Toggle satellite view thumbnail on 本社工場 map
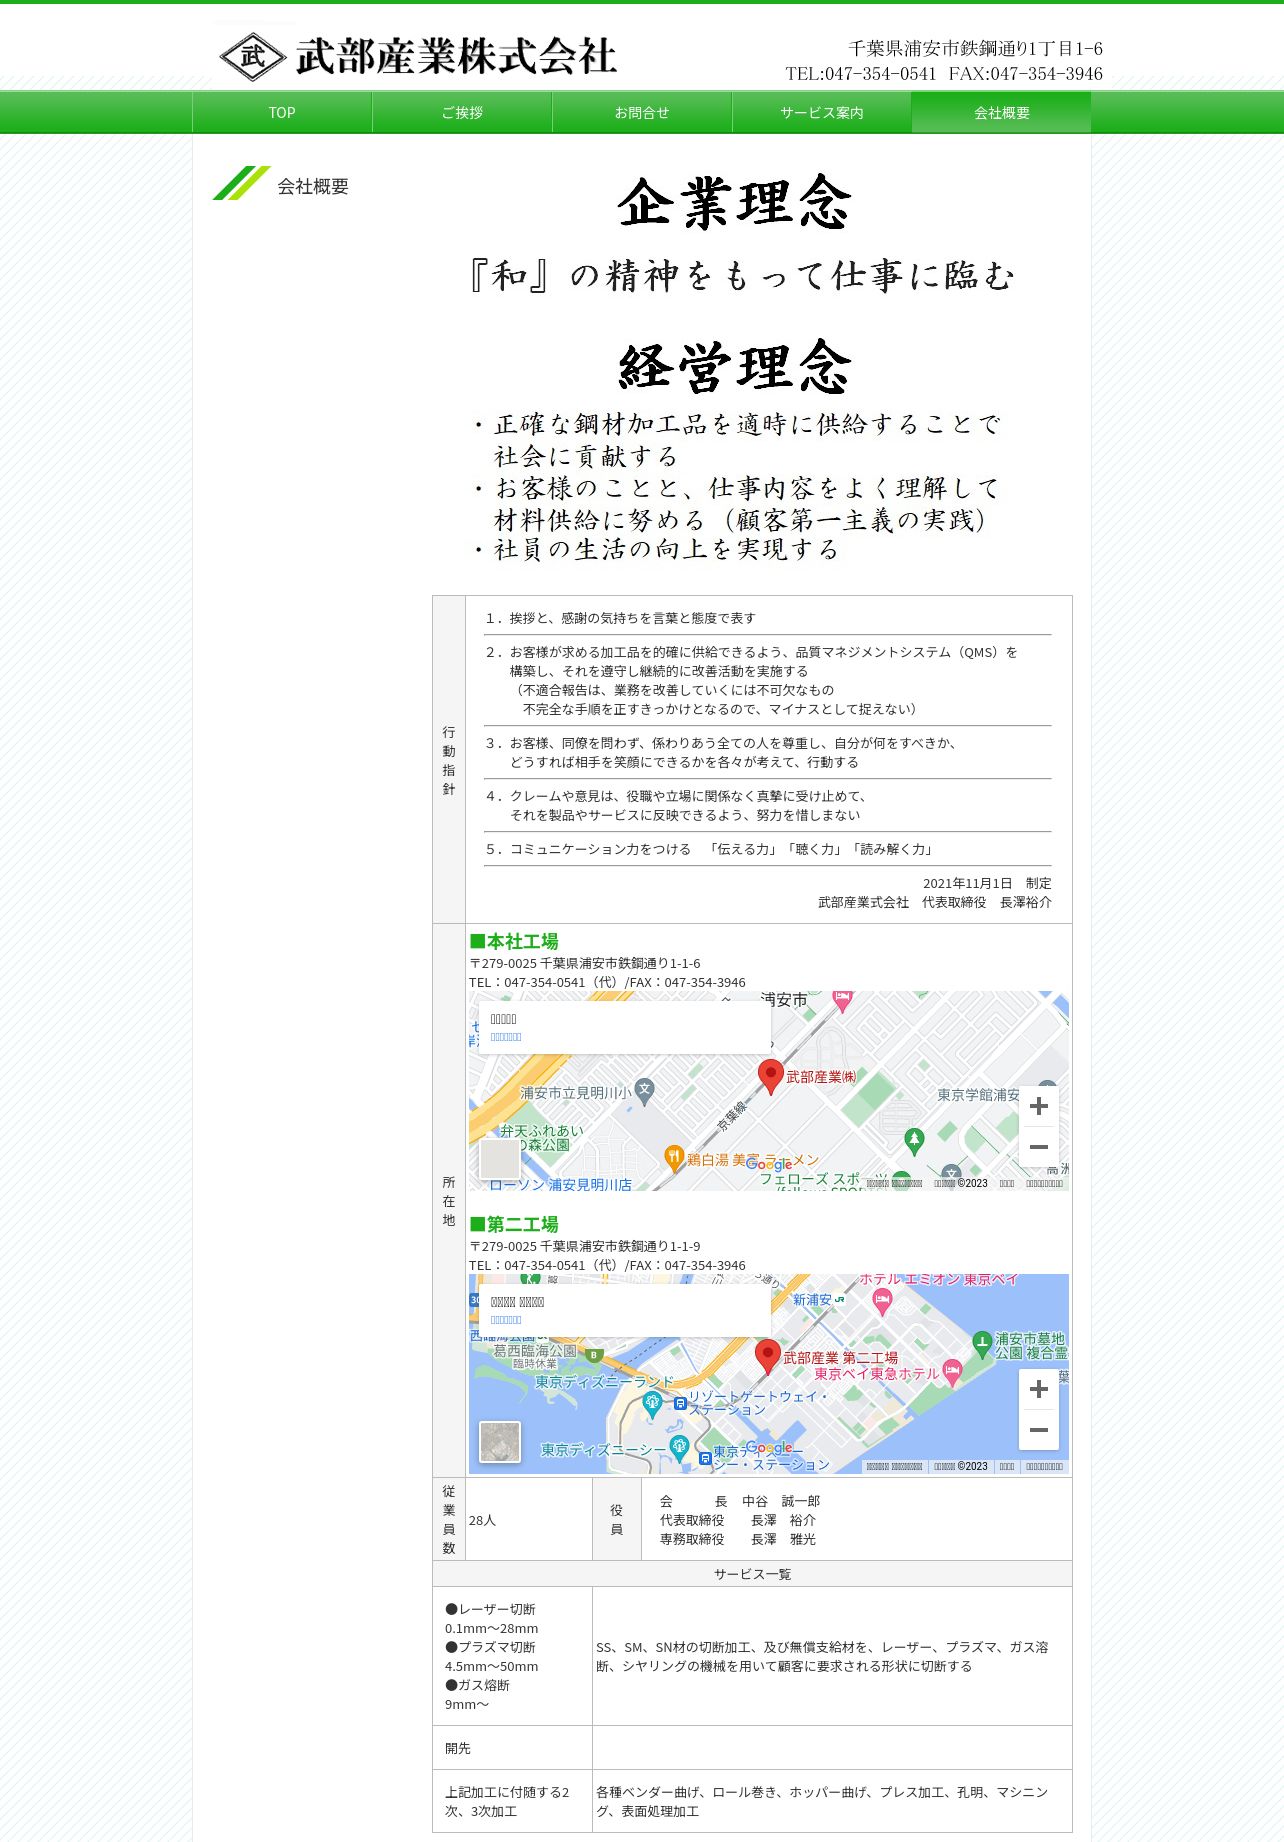 click(x=500, y=1159)
